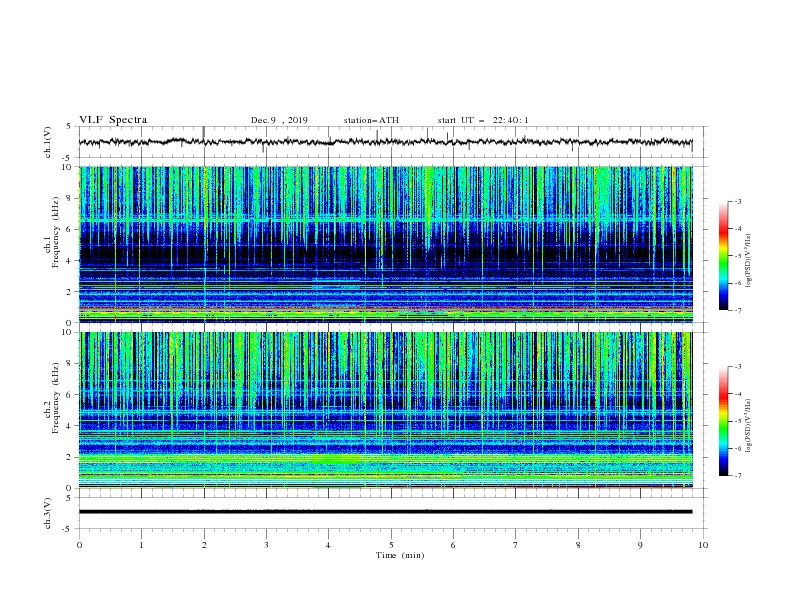Click ch.2 color bar 'log(PSD)(V²/Hz)' label

coord(749,426)
